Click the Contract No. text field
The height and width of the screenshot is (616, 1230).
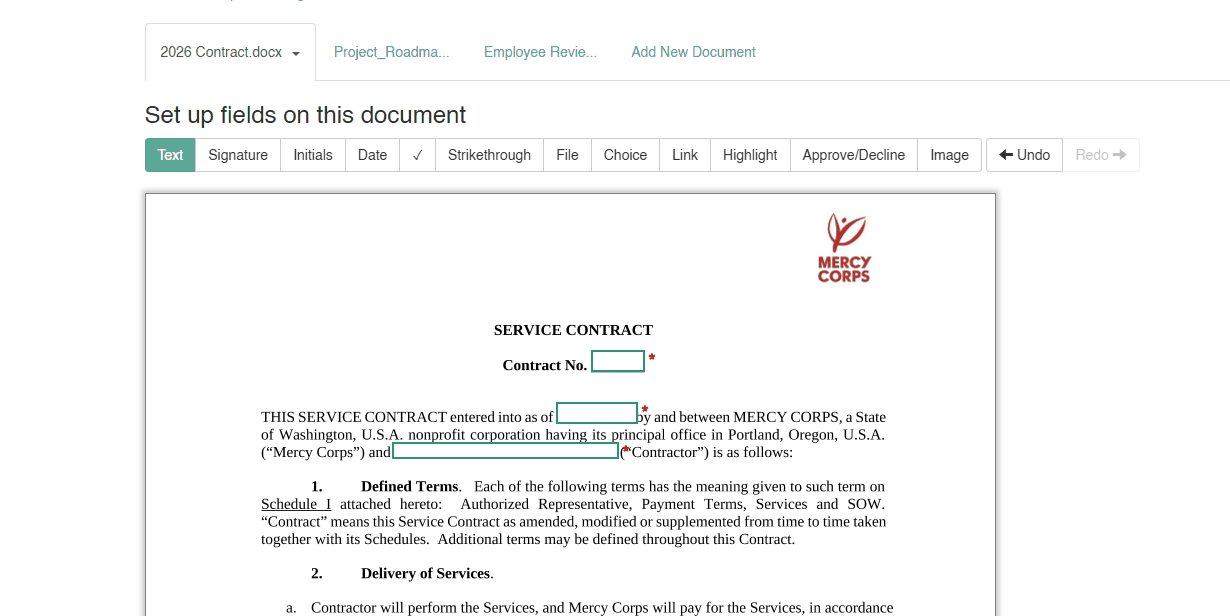(618, 361)
